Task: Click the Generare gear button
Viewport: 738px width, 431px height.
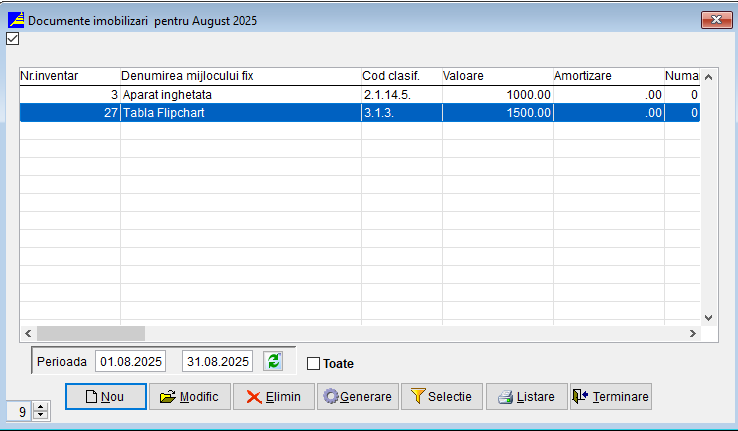Action: (x=357, y=397)
